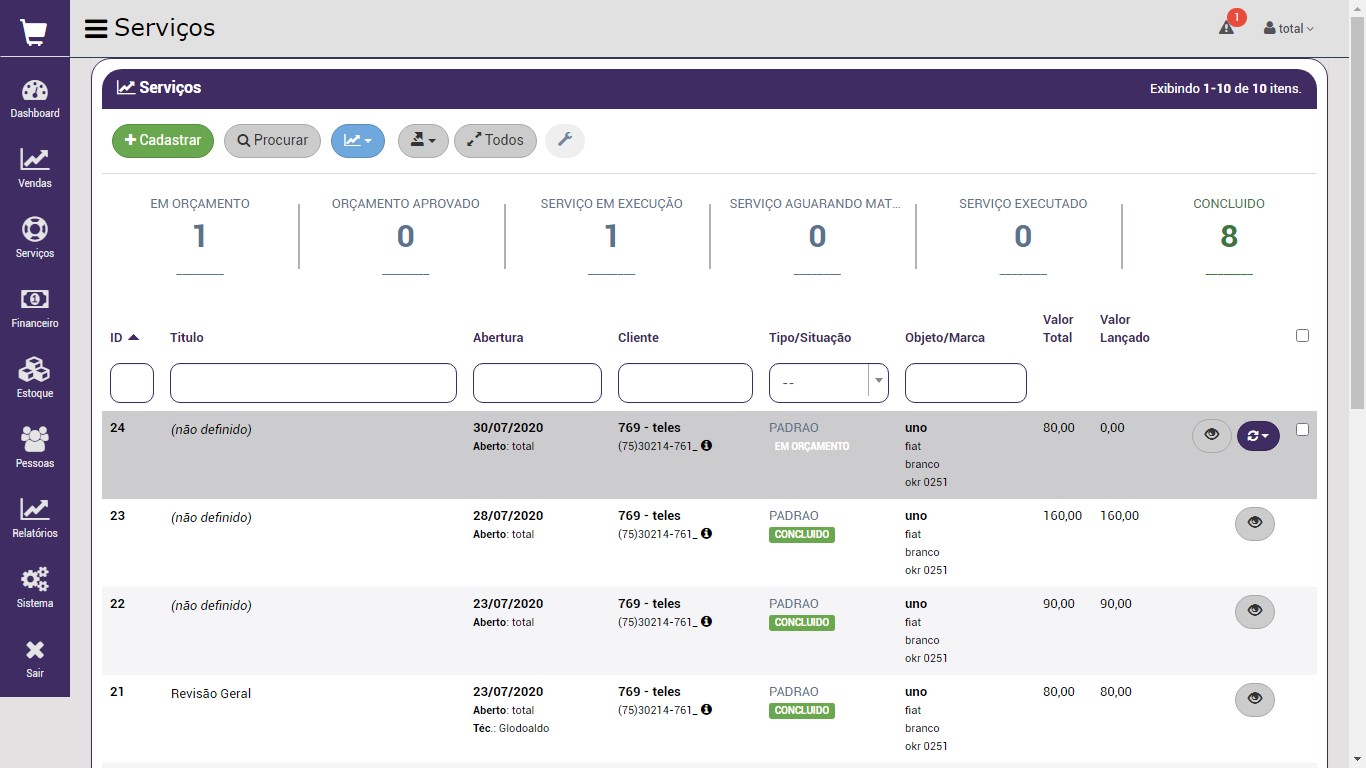Open the blue chart dropdown button
Viewport: 1366px width, 768px height.
(358, 141)
